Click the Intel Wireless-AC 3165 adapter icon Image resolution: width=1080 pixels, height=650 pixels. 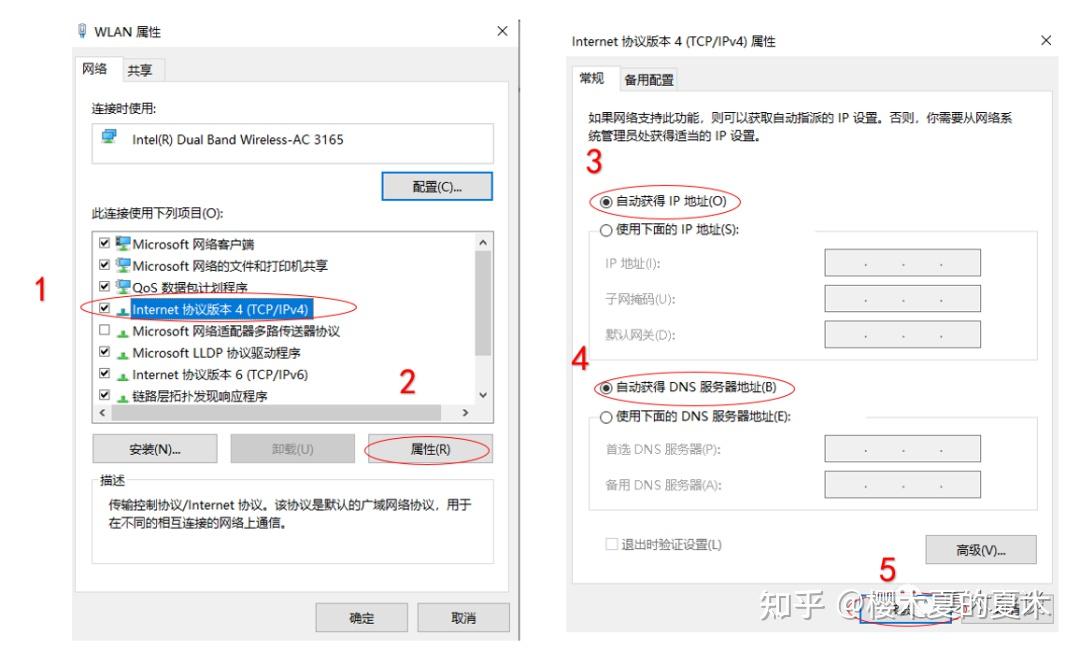tap(109, 136)
